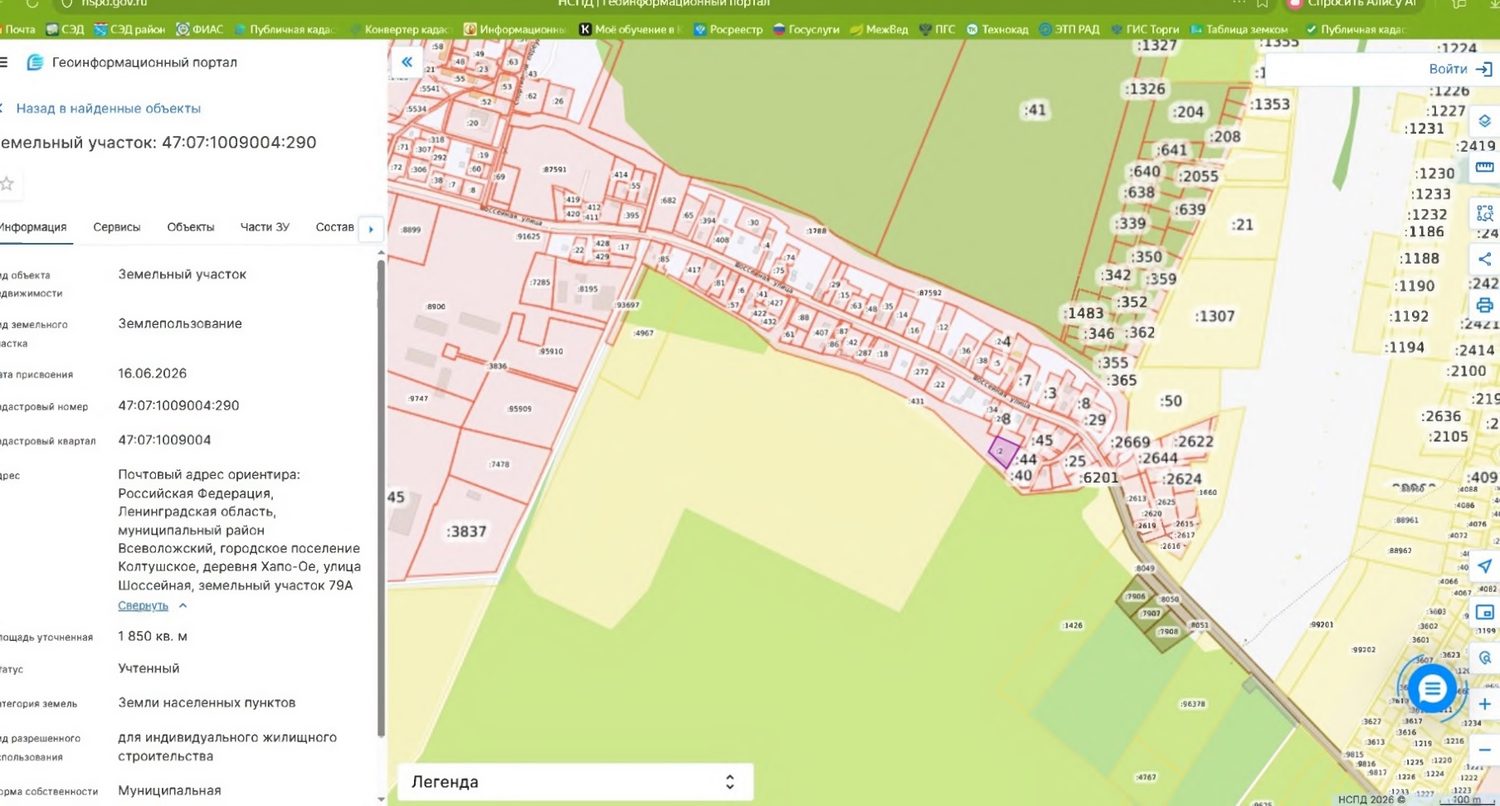Open the ФИАС bookmark

(x=199, y=30)
